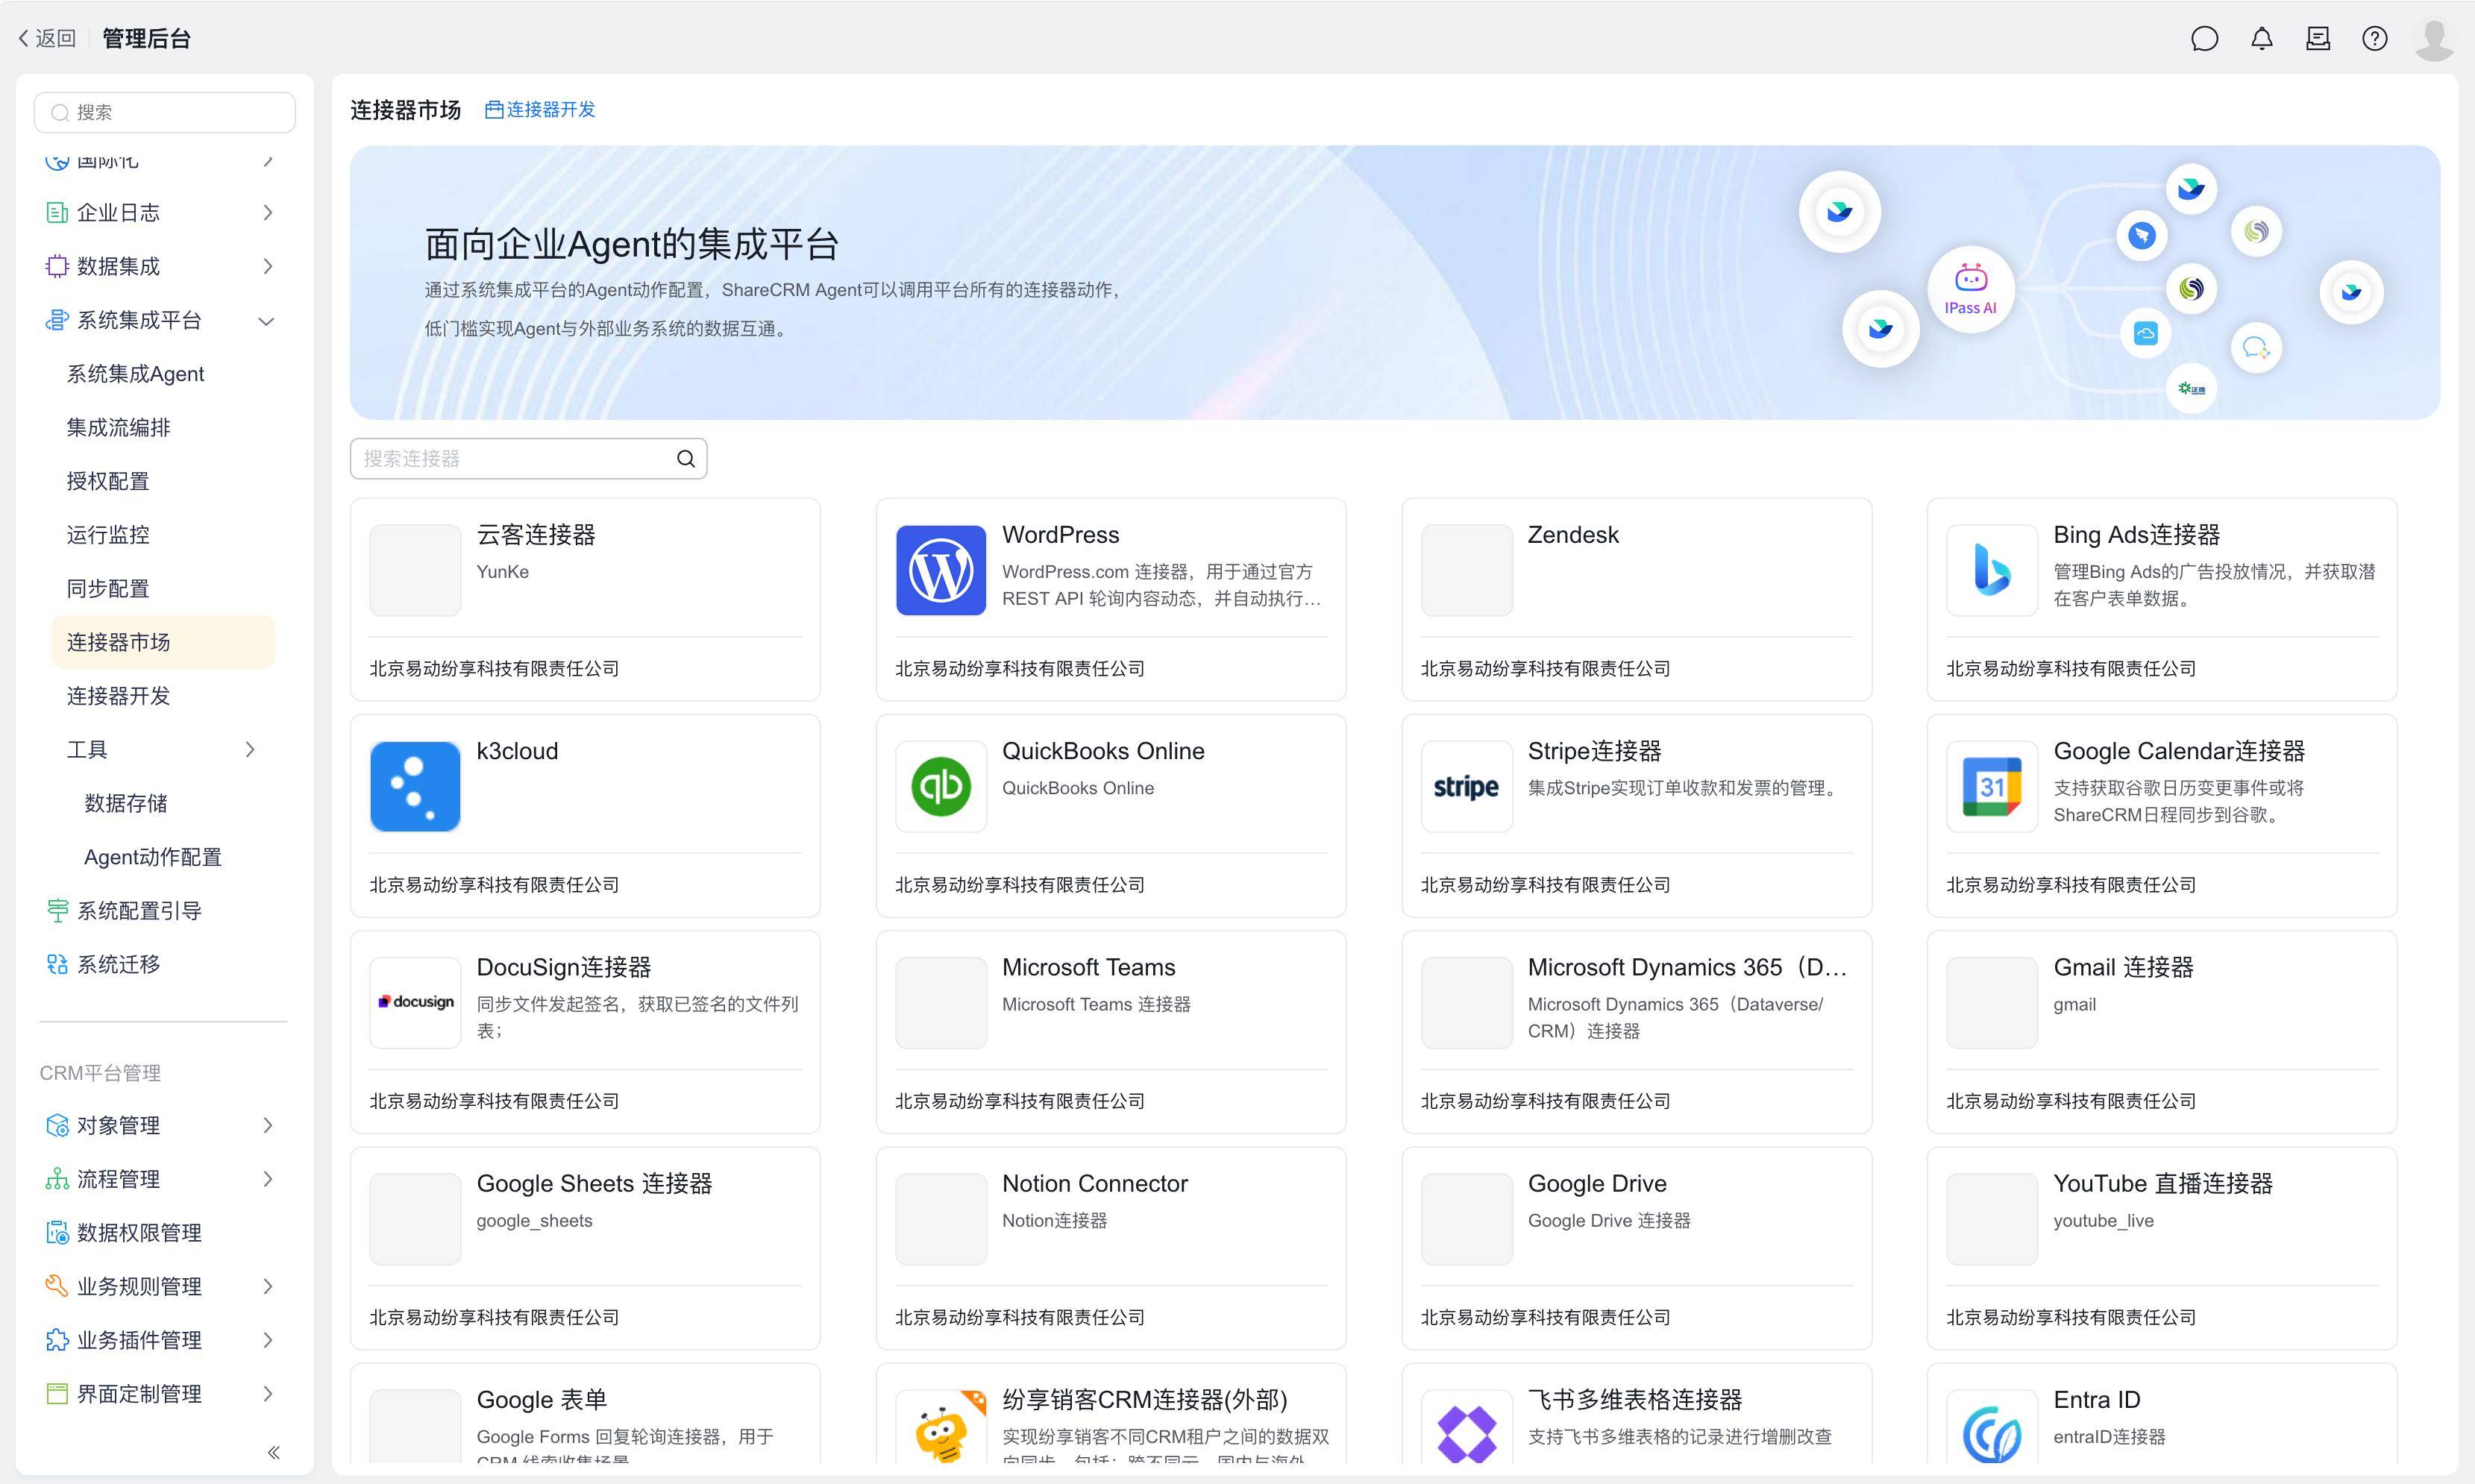The image size is (2475, 1484).
Task: Click the 系统配置引导 sidebar icon
Action: tap(57, 911)
